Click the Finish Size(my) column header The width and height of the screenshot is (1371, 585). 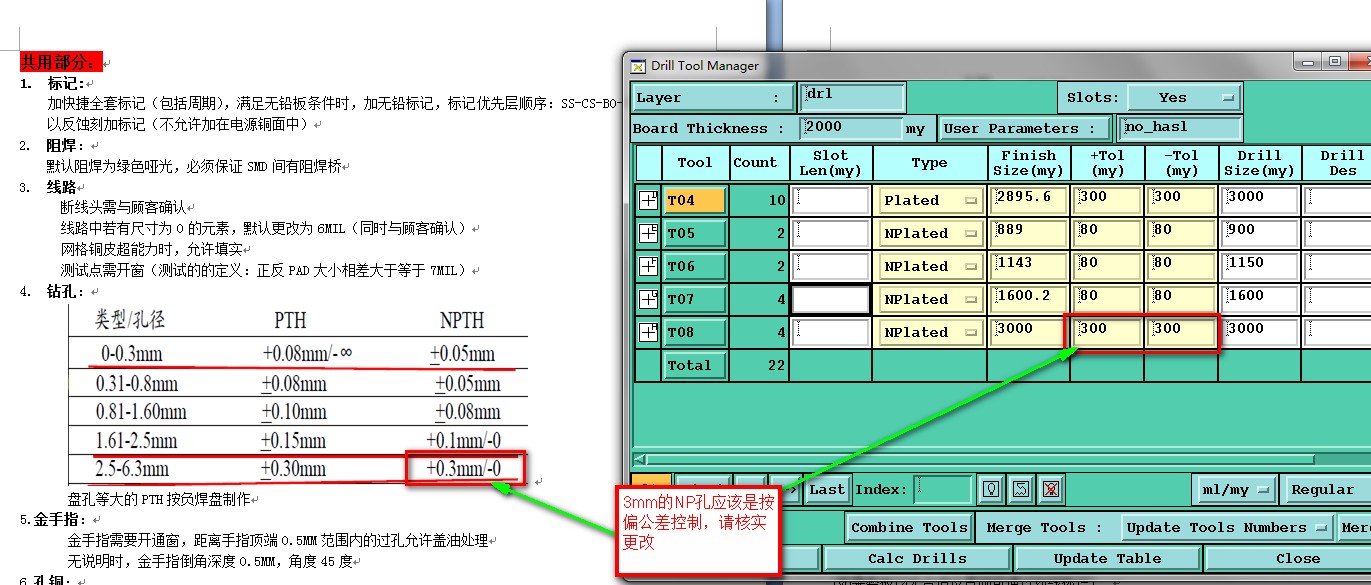point(1028,163)
